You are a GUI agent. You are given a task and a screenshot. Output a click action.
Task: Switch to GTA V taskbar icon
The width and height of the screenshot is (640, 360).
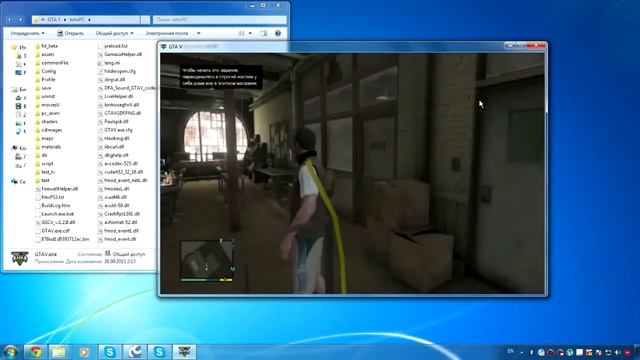184,352
